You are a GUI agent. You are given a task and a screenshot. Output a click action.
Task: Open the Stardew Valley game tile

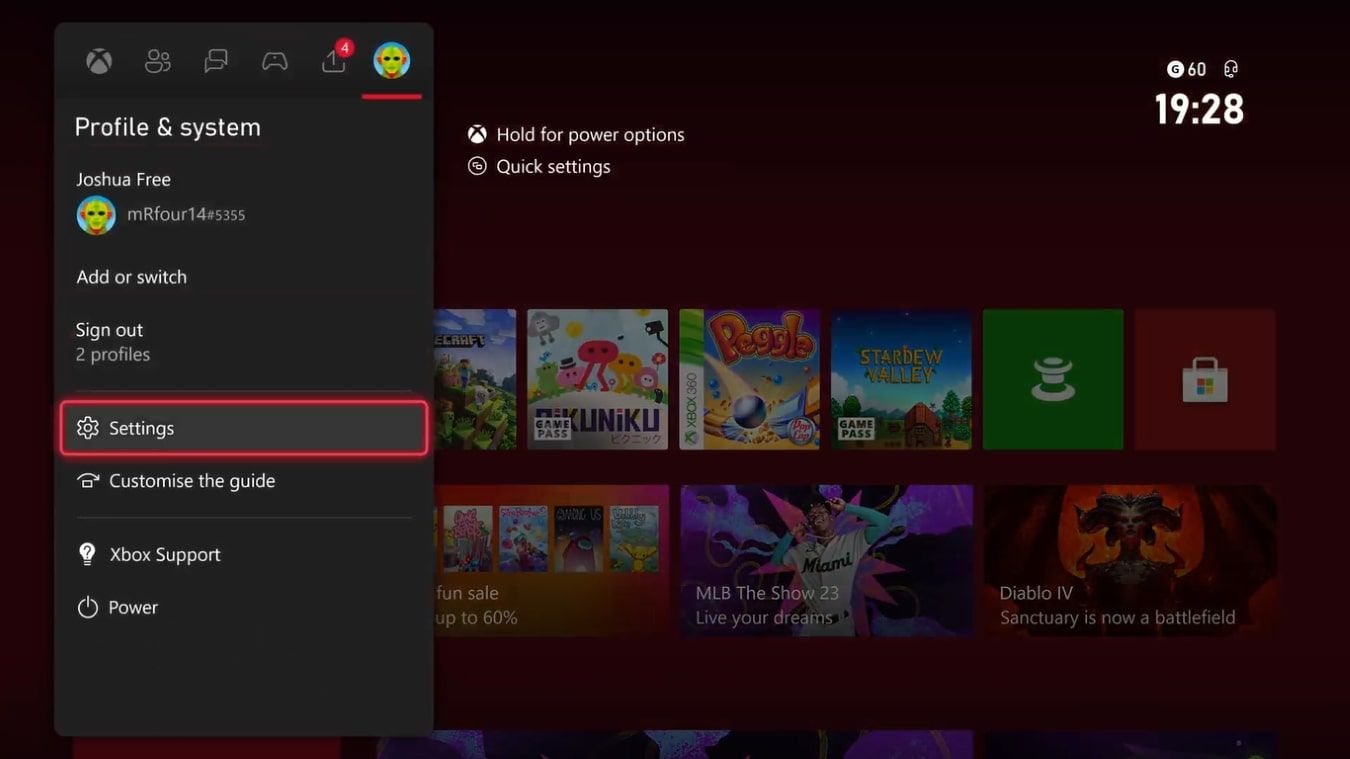click(x=901, y=379)
